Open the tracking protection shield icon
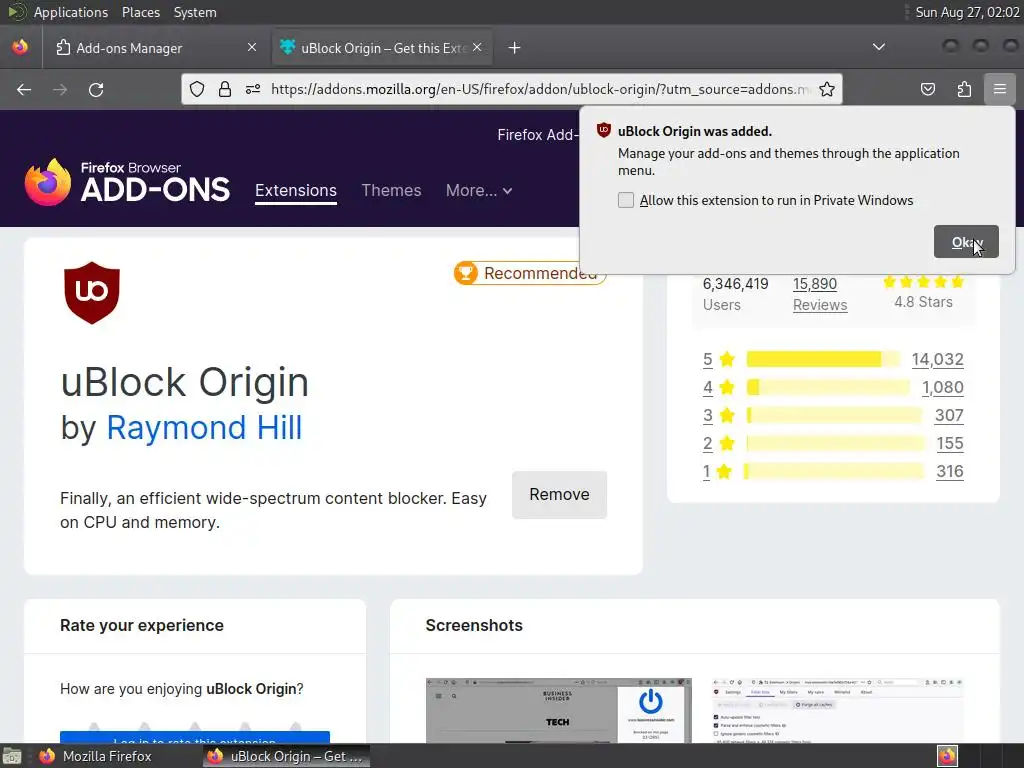The height and width of the screenshot is (768, 1024). point(197,89)
